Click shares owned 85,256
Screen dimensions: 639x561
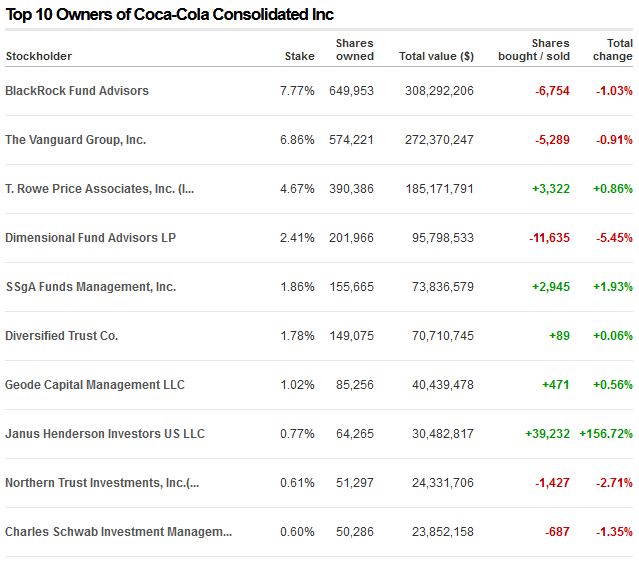355,385
